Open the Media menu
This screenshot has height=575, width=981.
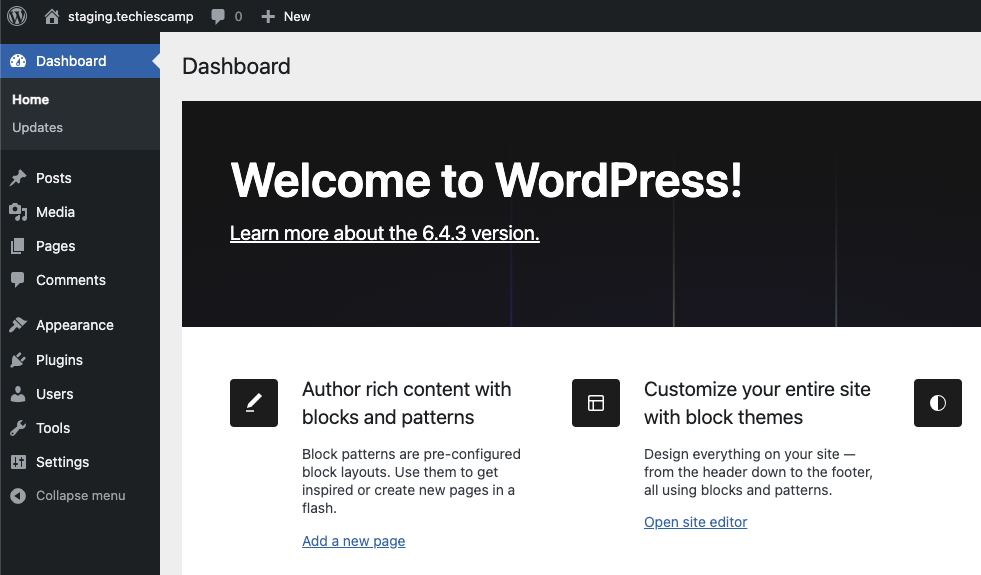tap(55, 212)
